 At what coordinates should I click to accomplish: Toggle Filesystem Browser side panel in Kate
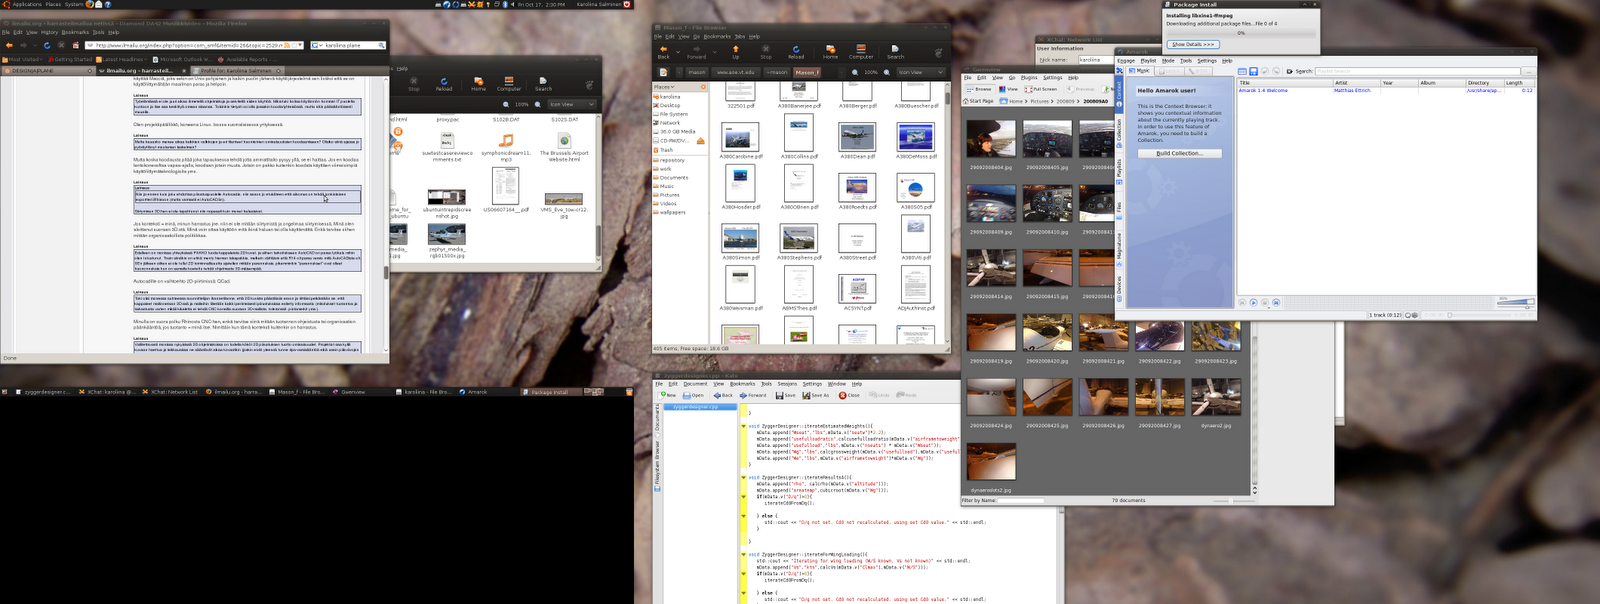tap(657, 467)
